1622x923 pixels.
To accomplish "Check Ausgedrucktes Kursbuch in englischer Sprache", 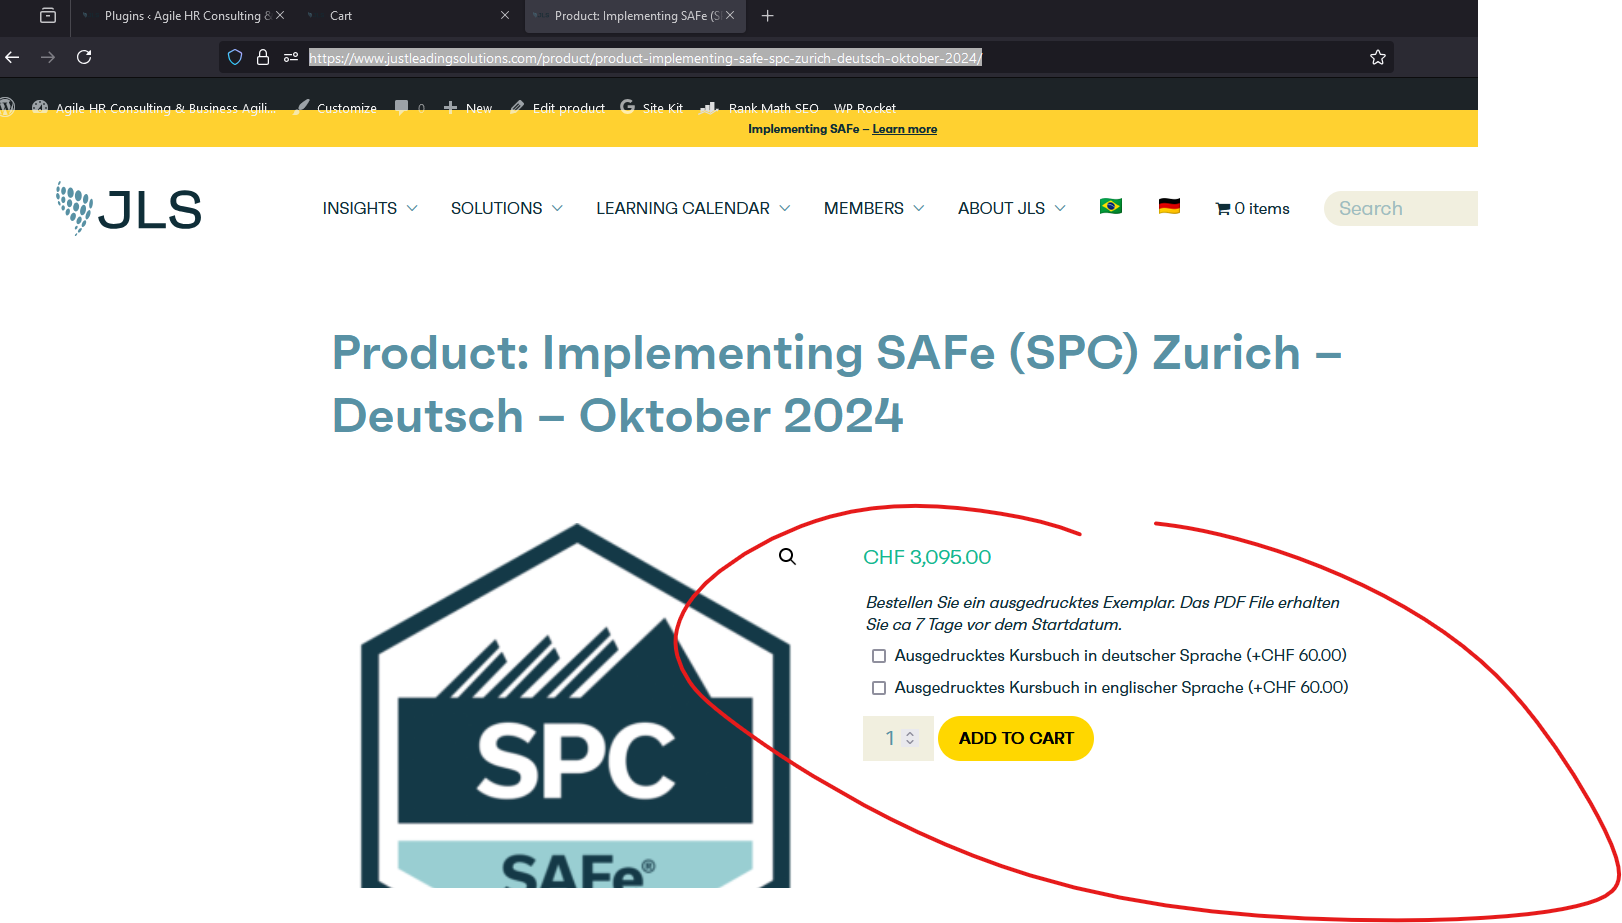I will point(879,688).
